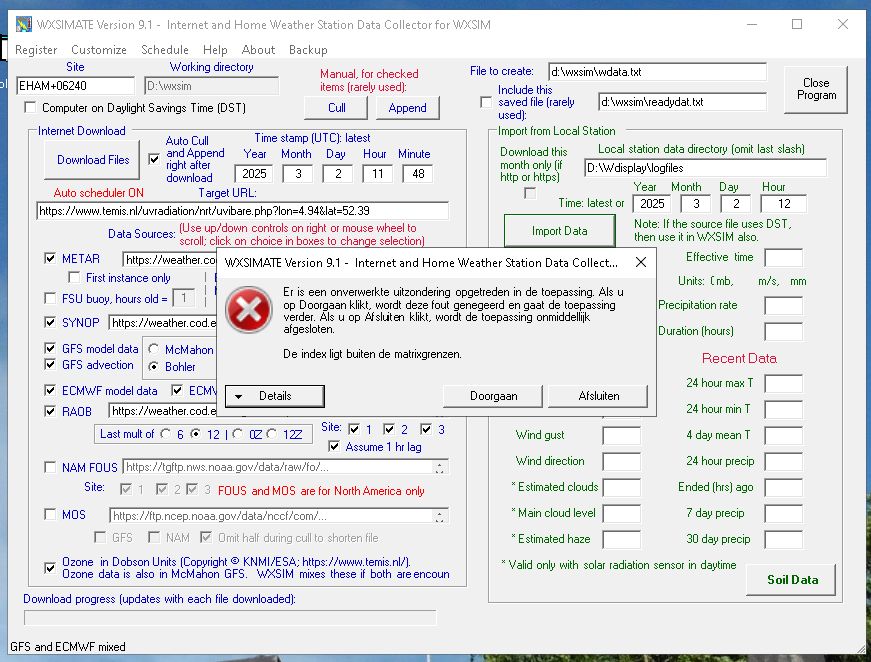Toggle Include this saved file checkbox
The height and width of the screenshot is (662, 871).
tap(486, 102)
